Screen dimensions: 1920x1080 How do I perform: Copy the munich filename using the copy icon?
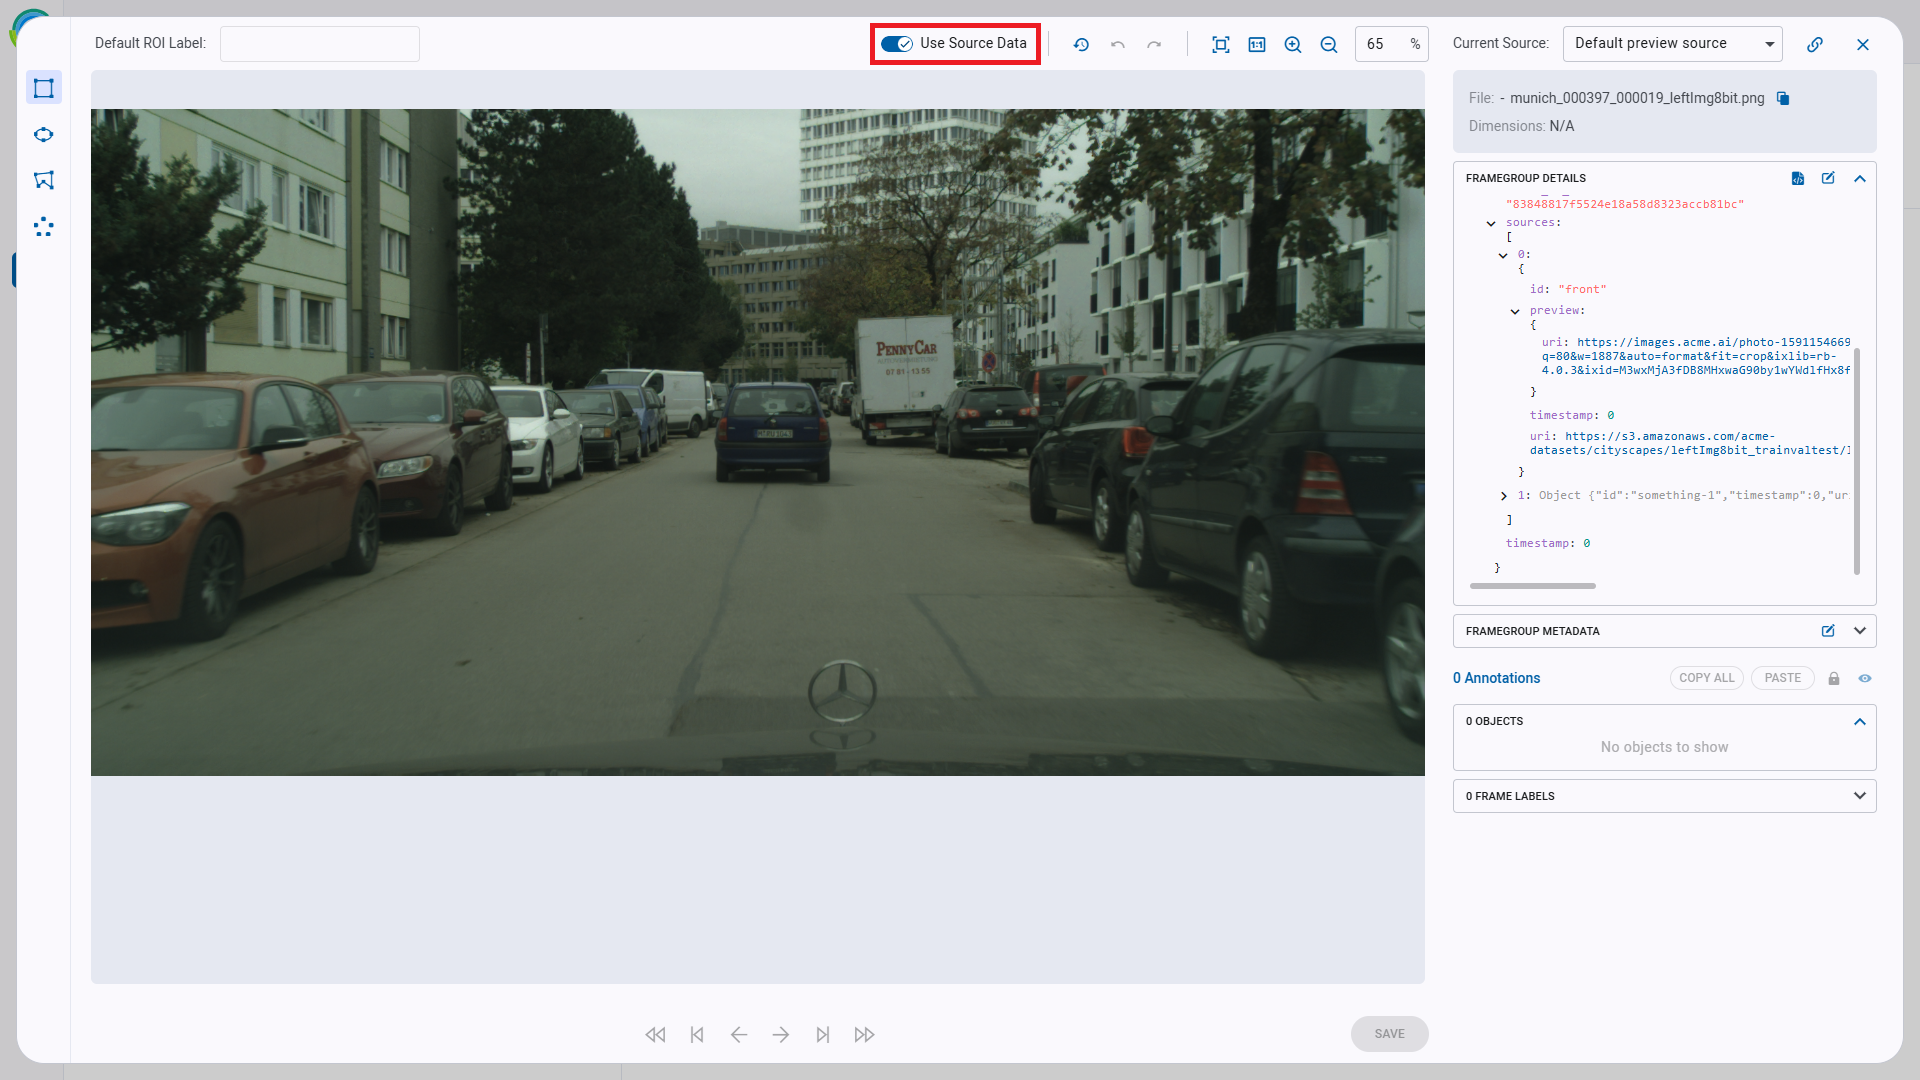click(1784, 98)
